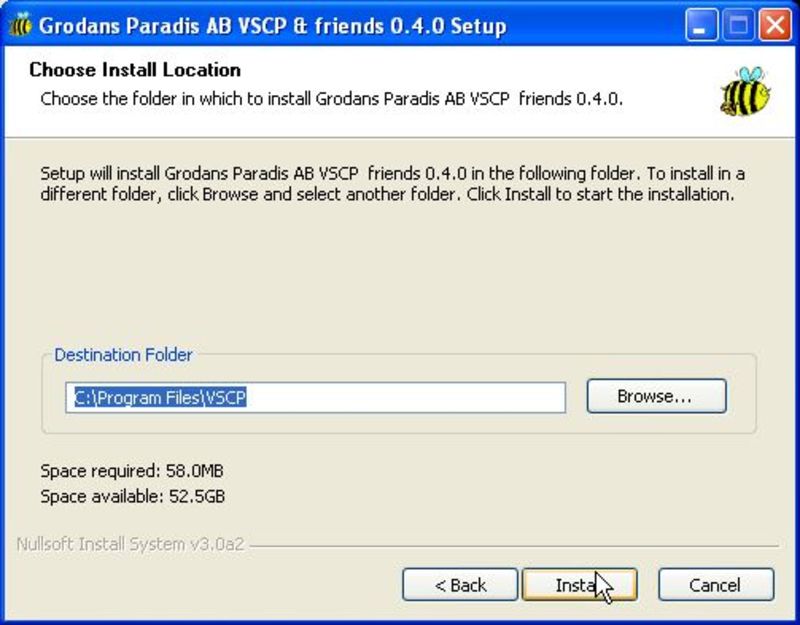Click the "Setup will install" instruction paragraph
This screenshot has height=625, width=800.
coord(390,184)
